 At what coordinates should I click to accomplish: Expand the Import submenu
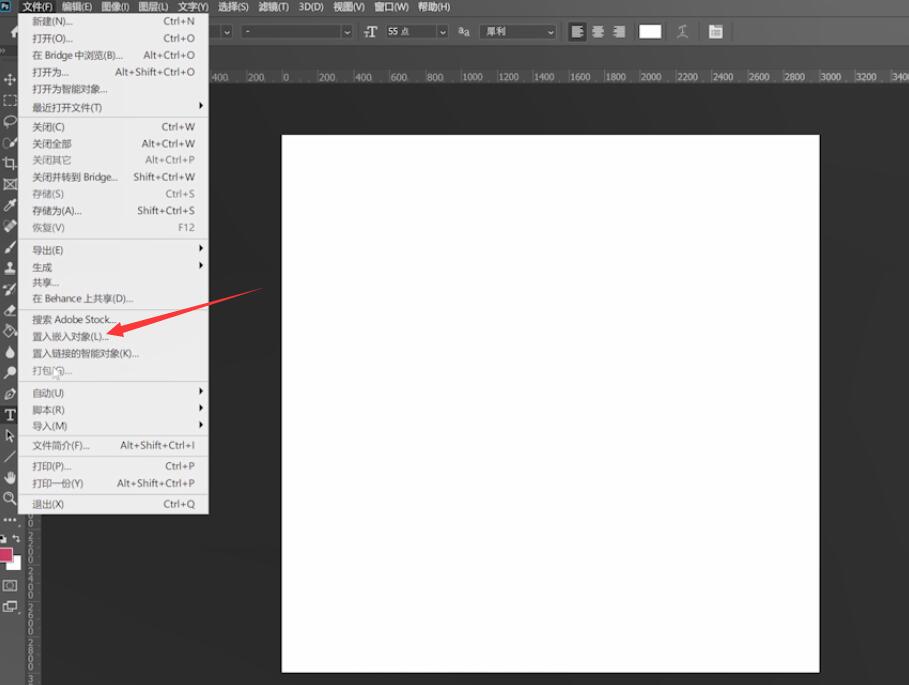click(114, 426)
